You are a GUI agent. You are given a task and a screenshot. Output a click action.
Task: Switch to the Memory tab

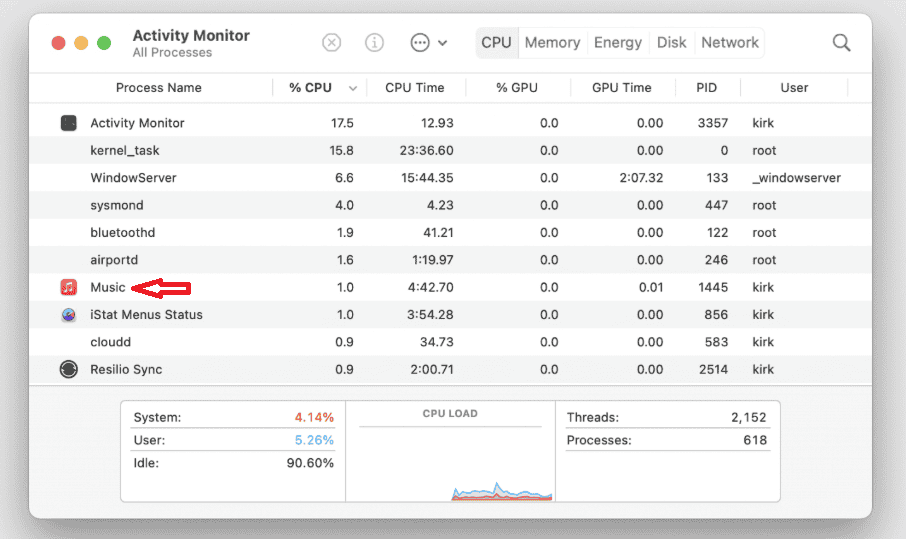coord(552,43)
